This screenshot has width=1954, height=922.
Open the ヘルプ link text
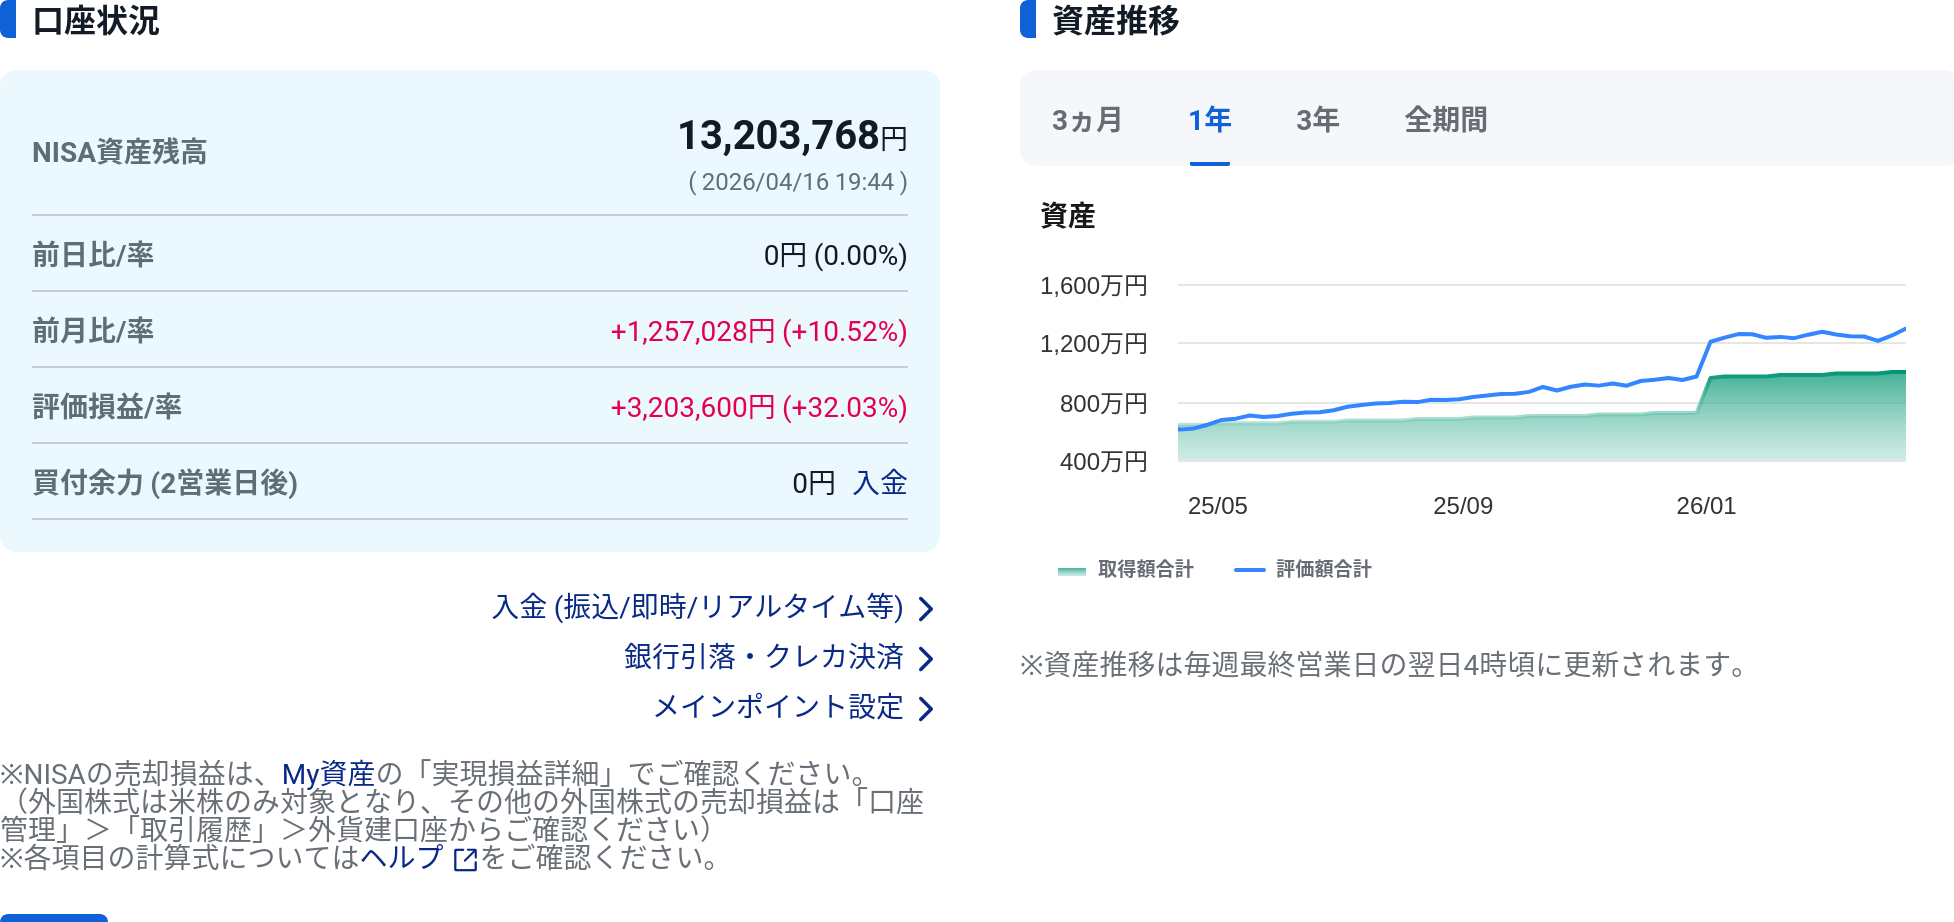[x=401, y=858]
